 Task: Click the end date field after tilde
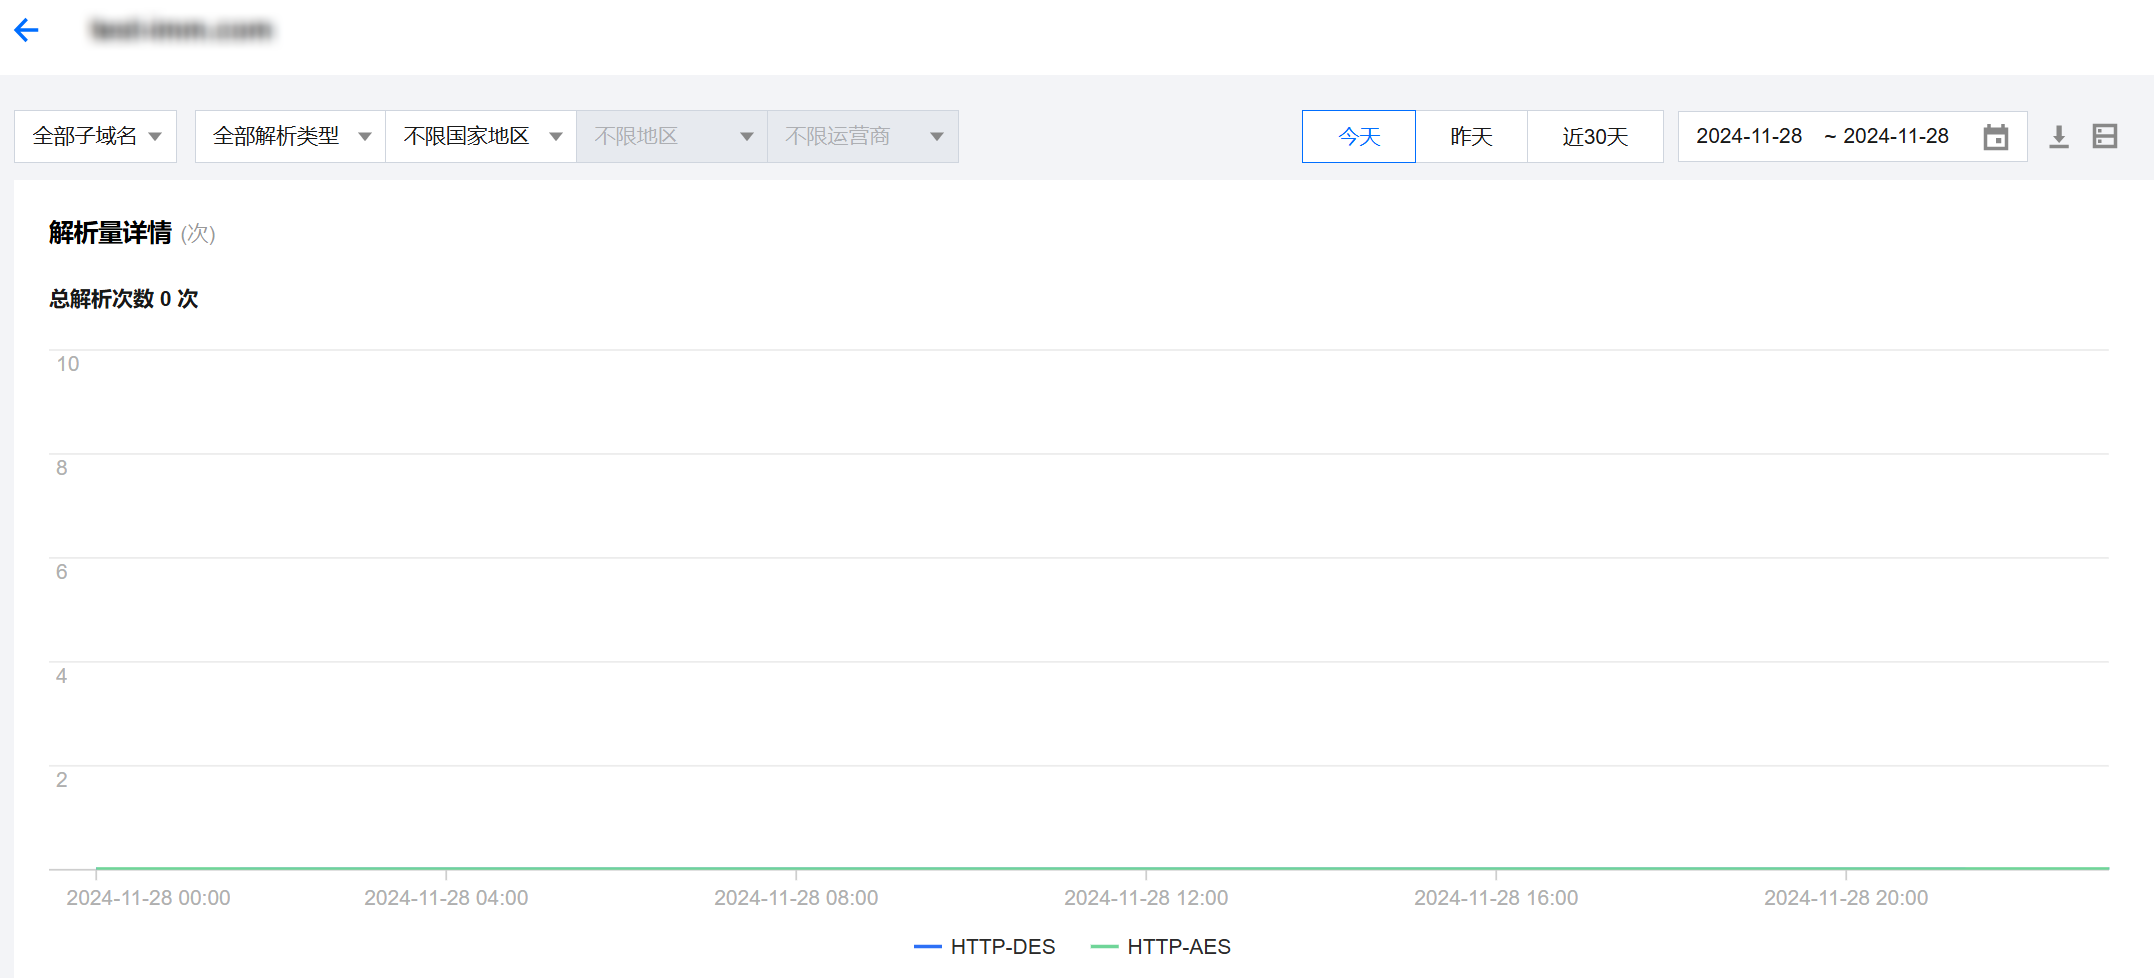click(1895, 137)
